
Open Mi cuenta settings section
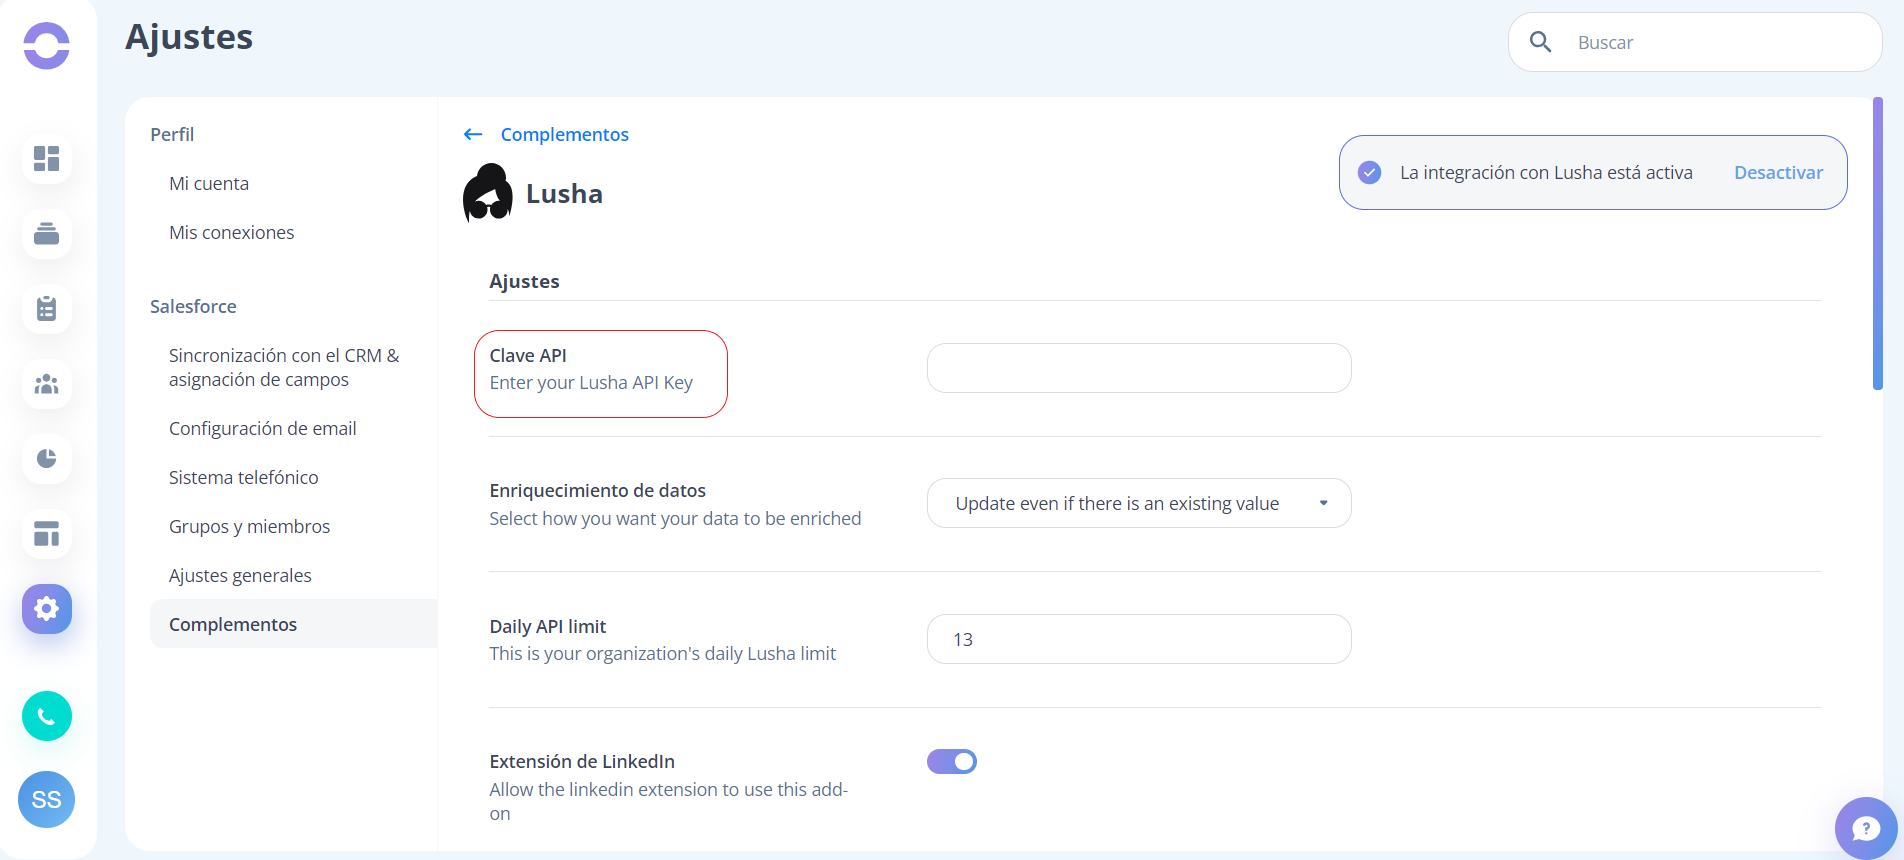coord(209,184)
